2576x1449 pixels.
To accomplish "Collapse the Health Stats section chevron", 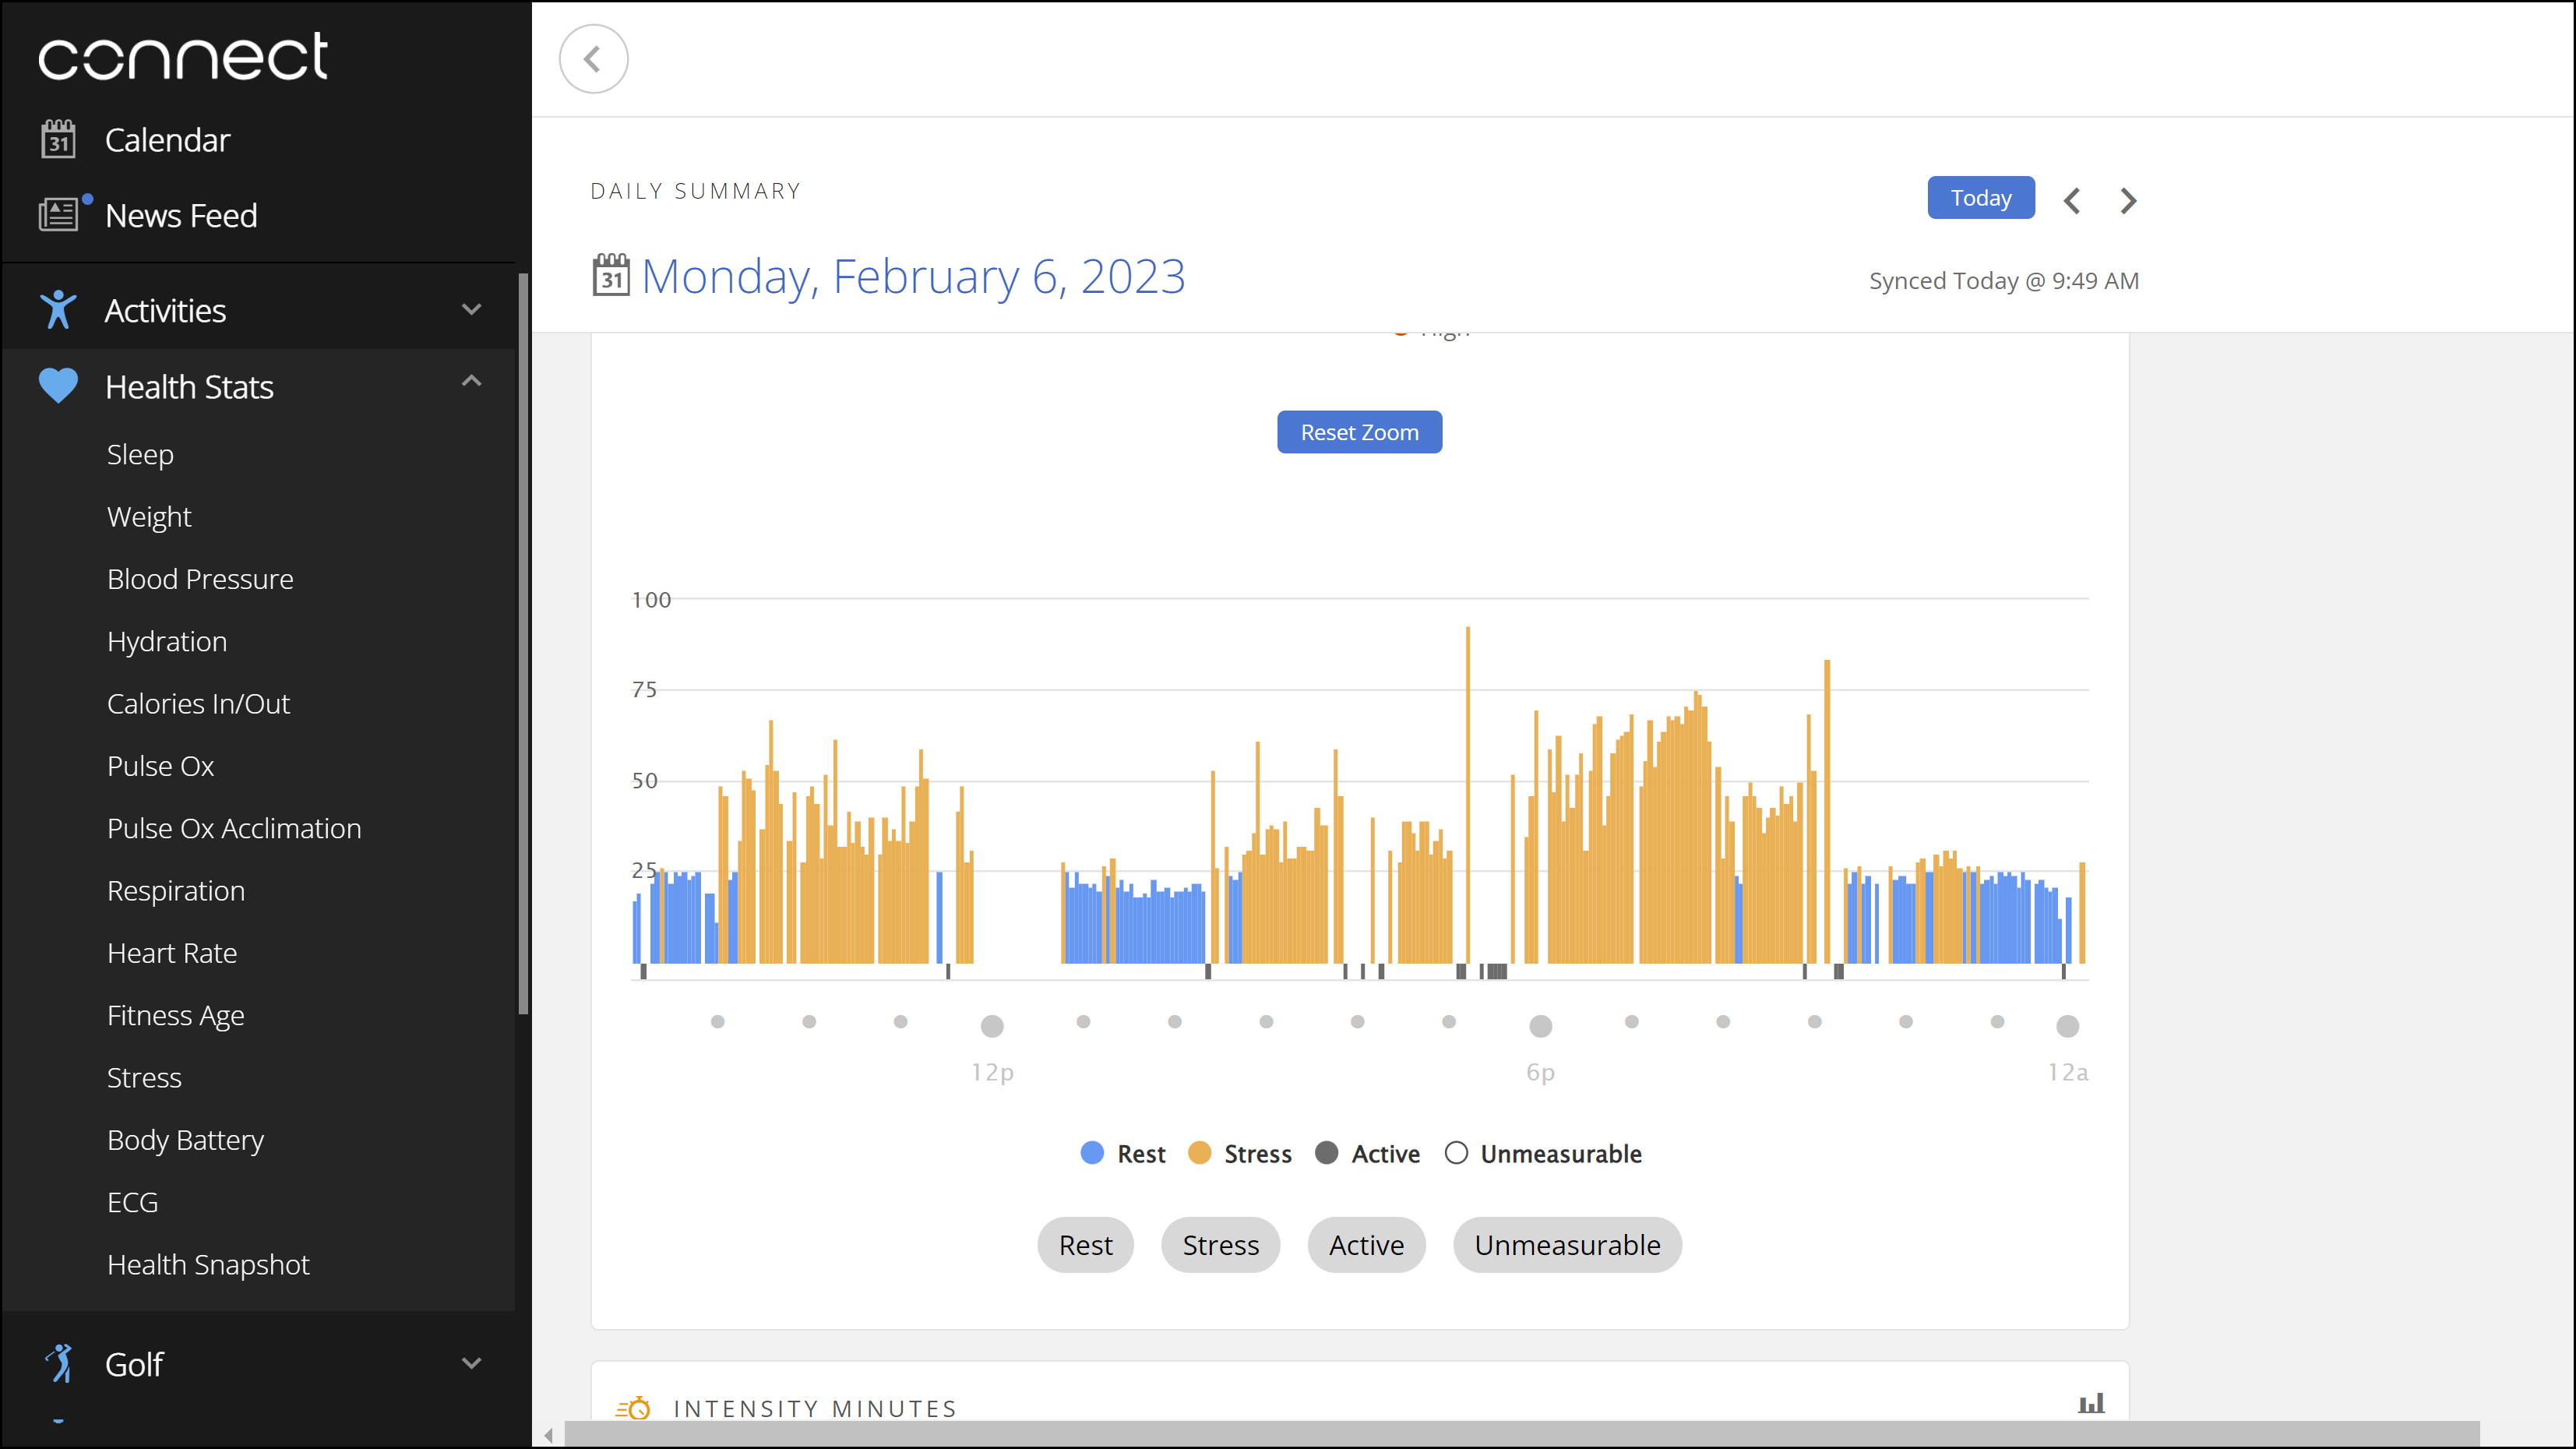I will click(471, 381).
